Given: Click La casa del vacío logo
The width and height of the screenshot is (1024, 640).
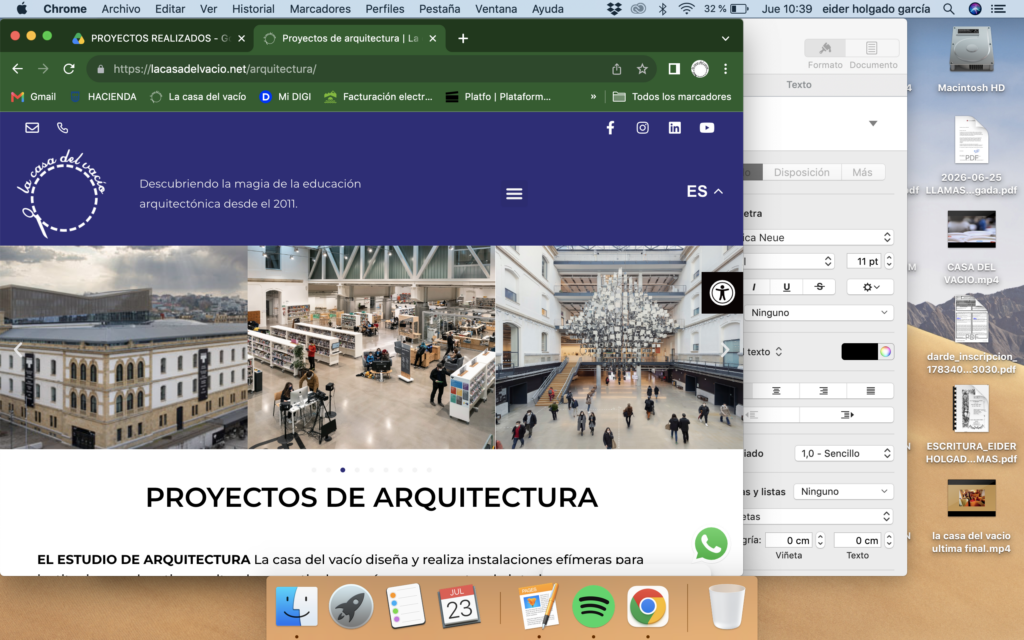Looking at the screenshot, I should (x=61, y=193).
